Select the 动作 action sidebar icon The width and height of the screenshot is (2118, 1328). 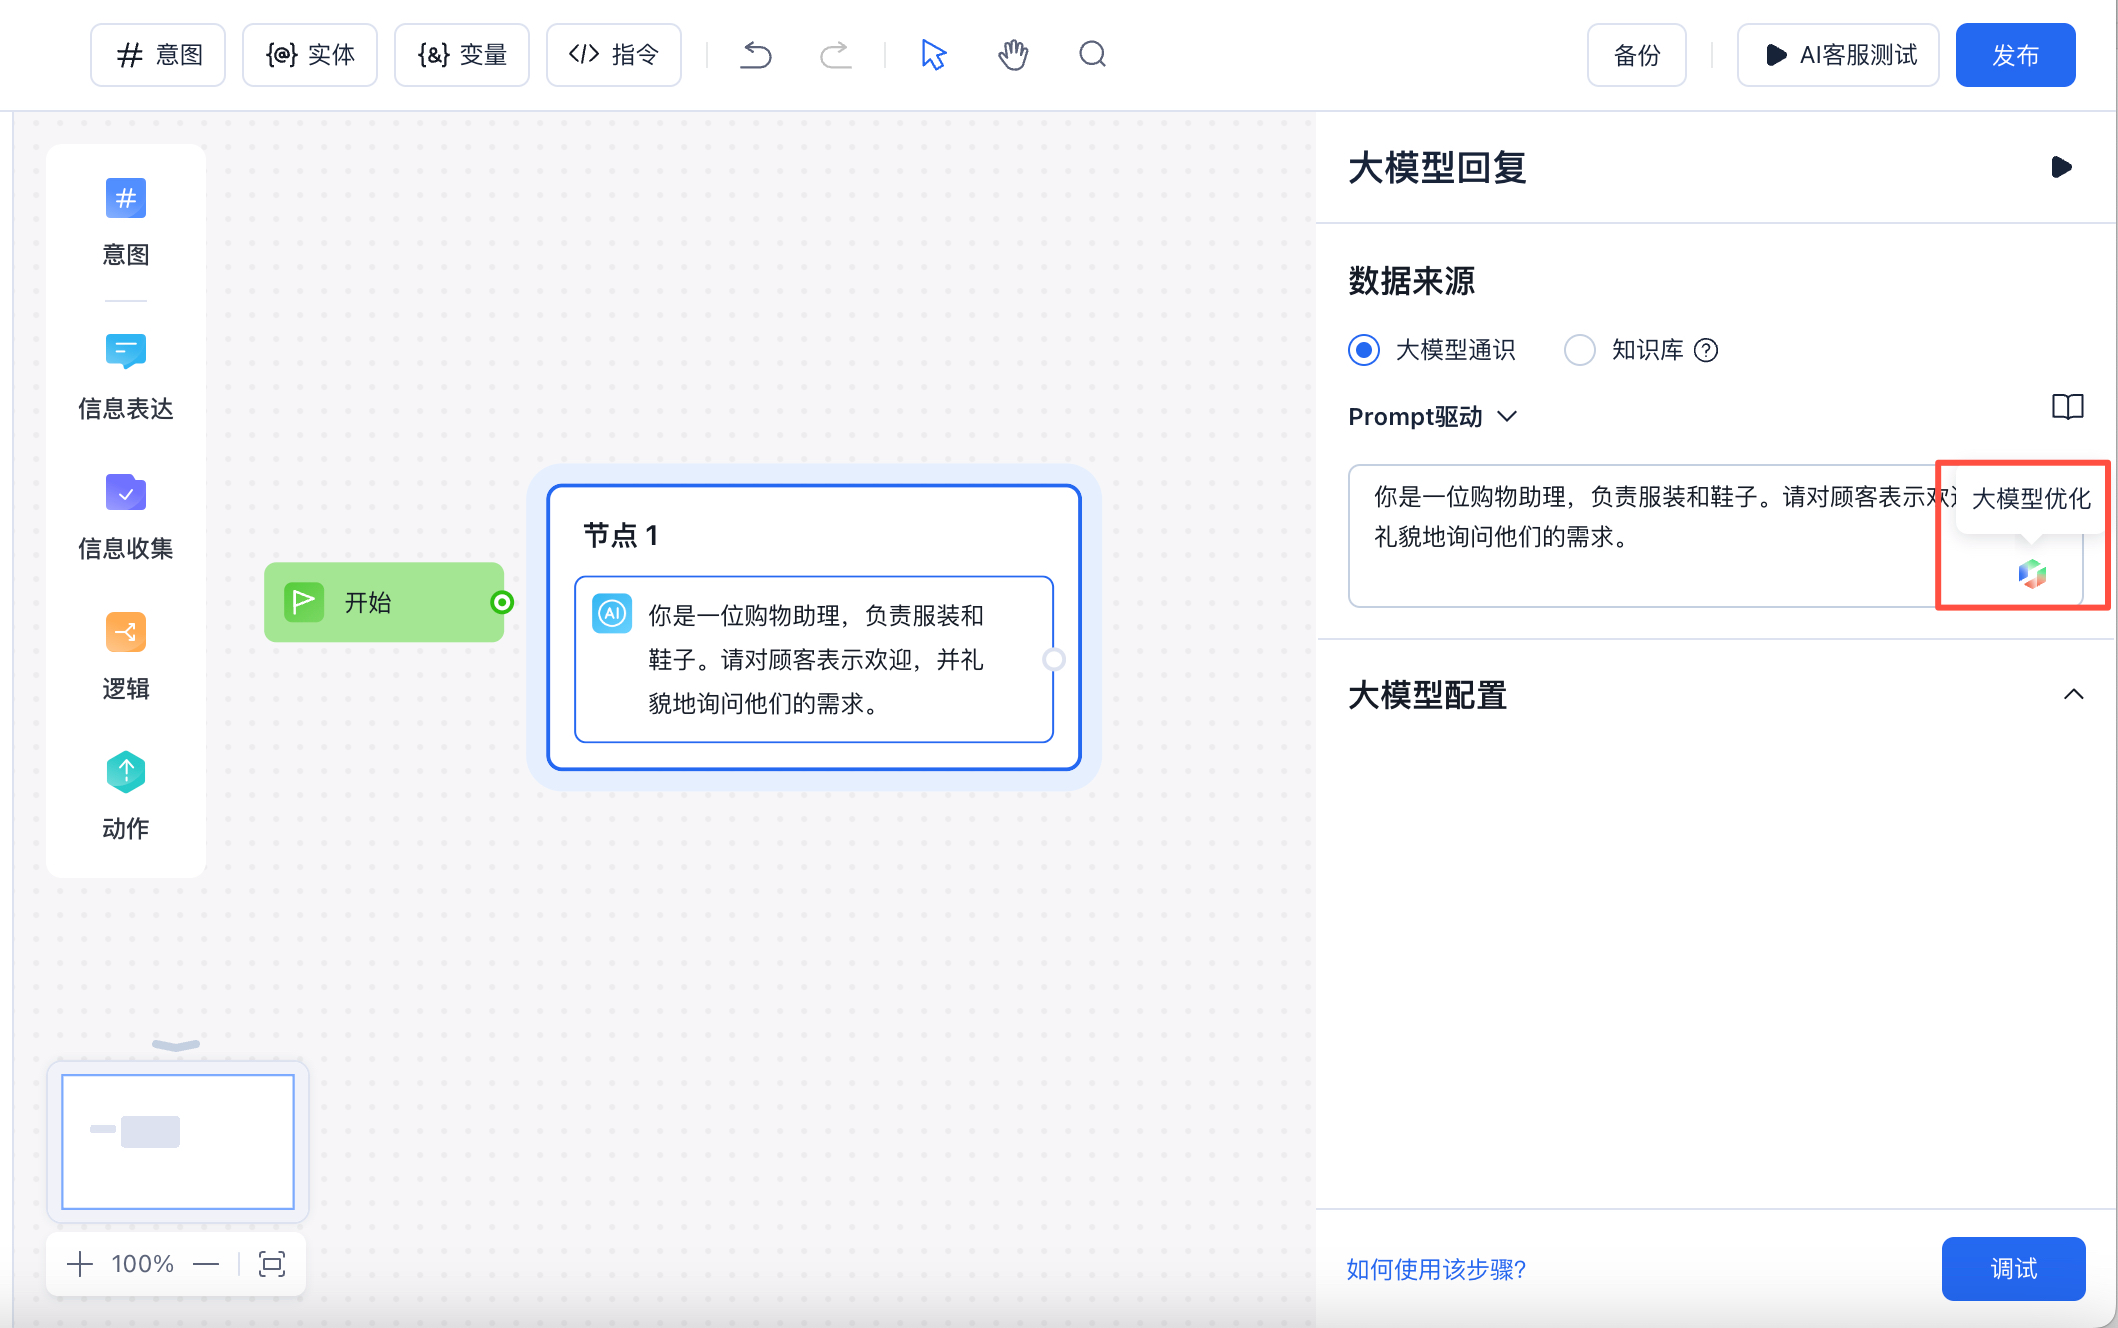click(x=126, y=772)
